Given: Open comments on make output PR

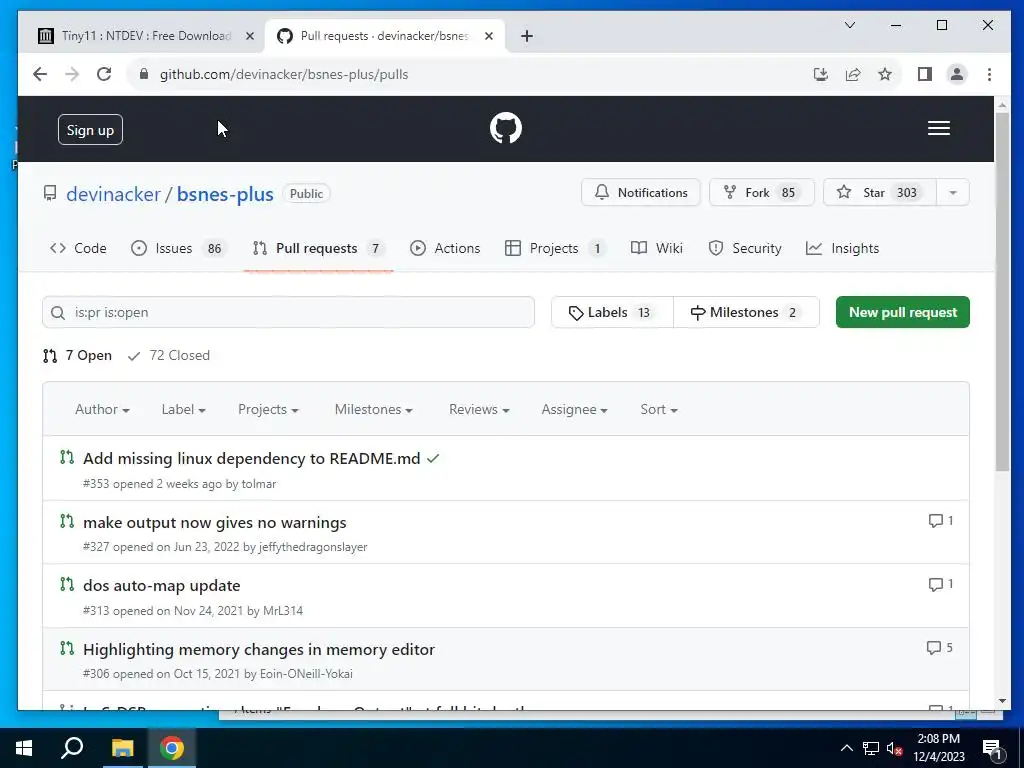Looking at the screenshot, I should click(940, 520).
